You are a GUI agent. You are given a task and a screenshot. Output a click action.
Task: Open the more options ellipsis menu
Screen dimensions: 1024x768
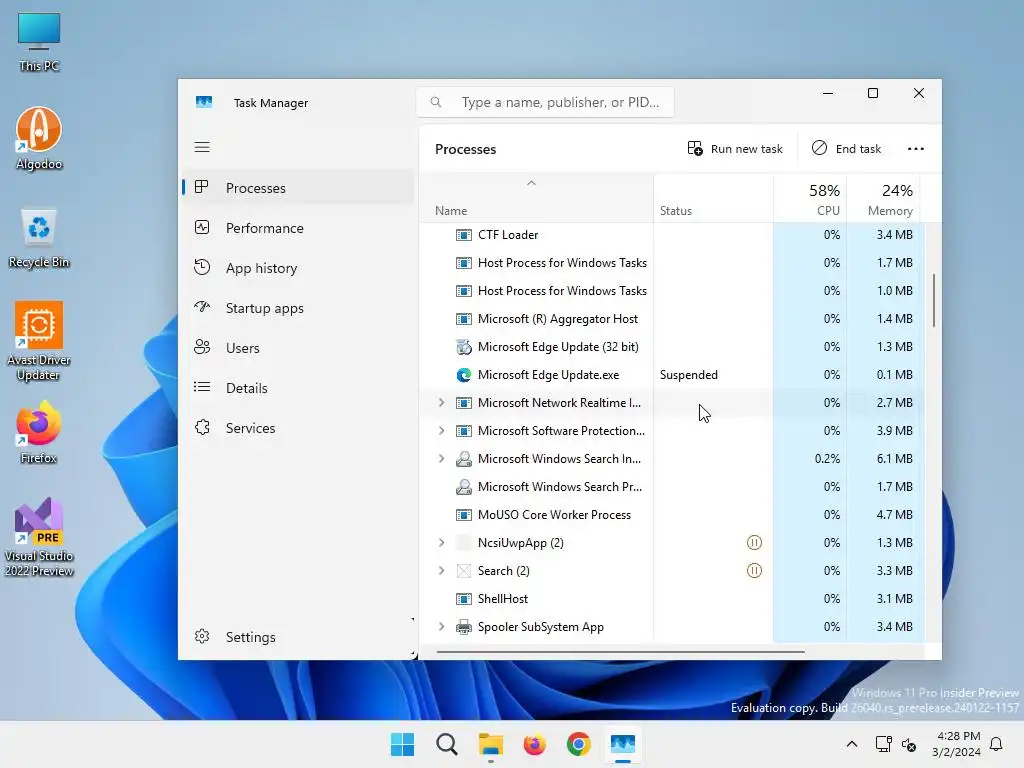[916, 149]
